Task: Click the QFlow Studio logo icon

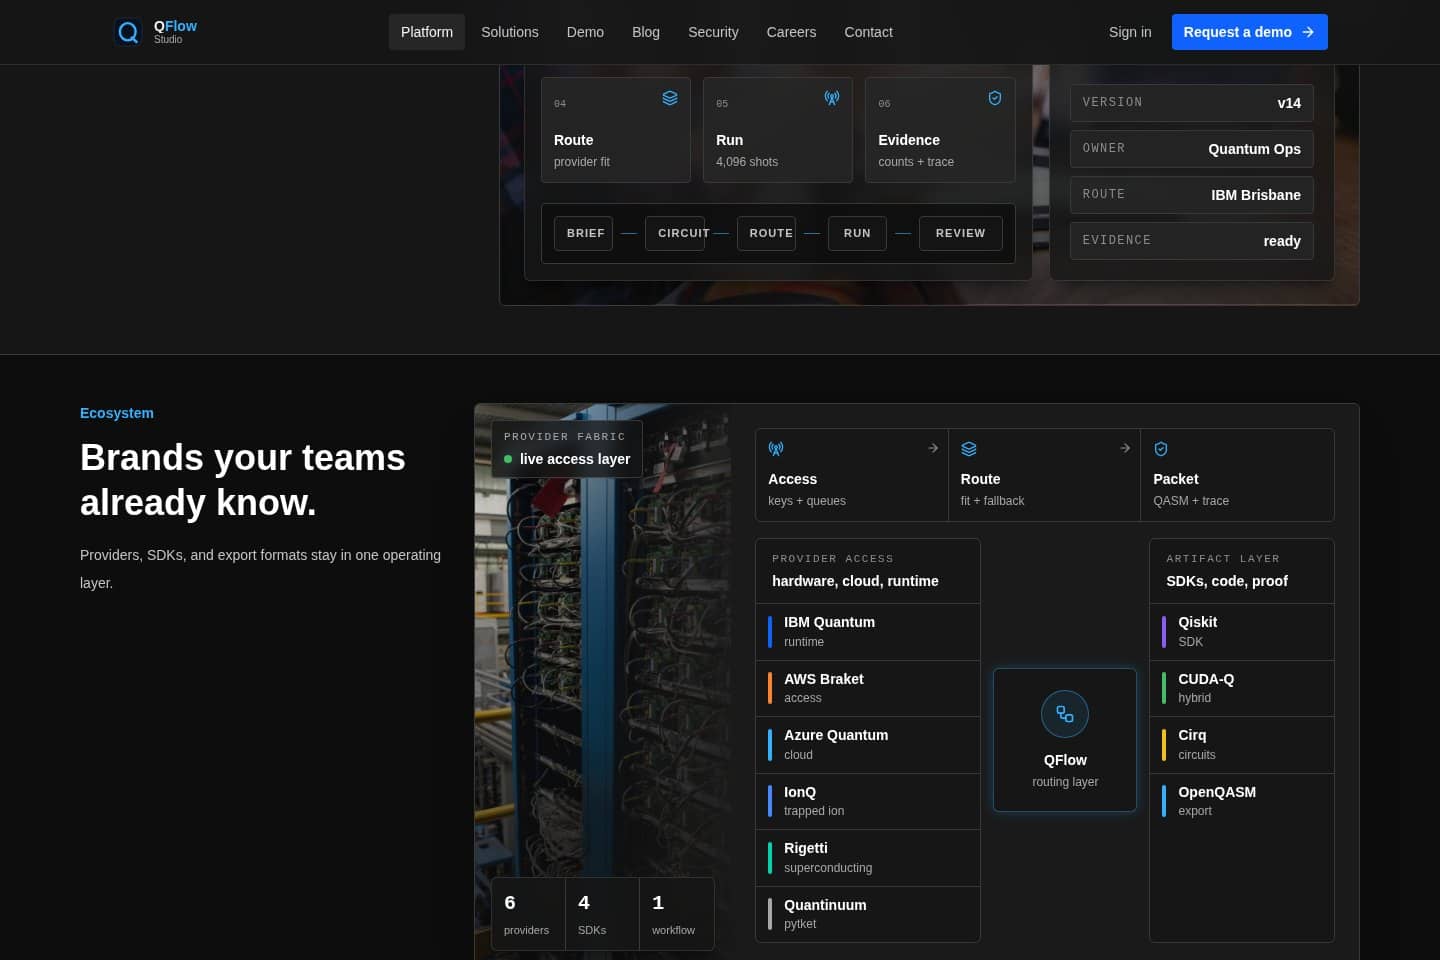Action: point(128,32)
